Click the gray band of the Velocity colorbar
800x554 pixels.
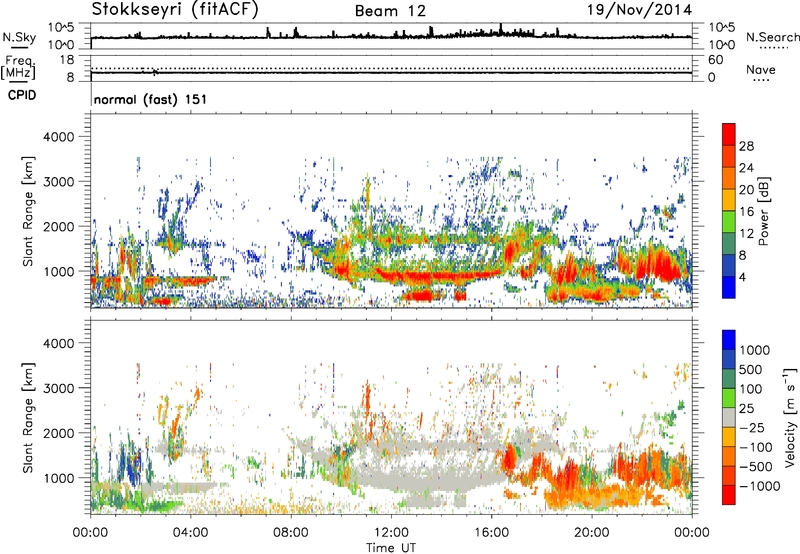click(x=729, y=418)
